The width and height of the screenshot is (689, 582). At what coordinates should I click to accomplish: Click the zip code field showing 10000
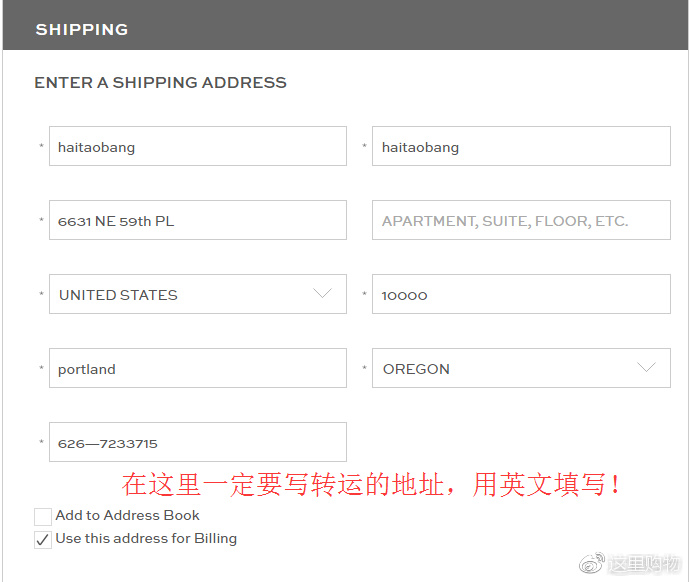pyautogui.click(x=520, y=295)
